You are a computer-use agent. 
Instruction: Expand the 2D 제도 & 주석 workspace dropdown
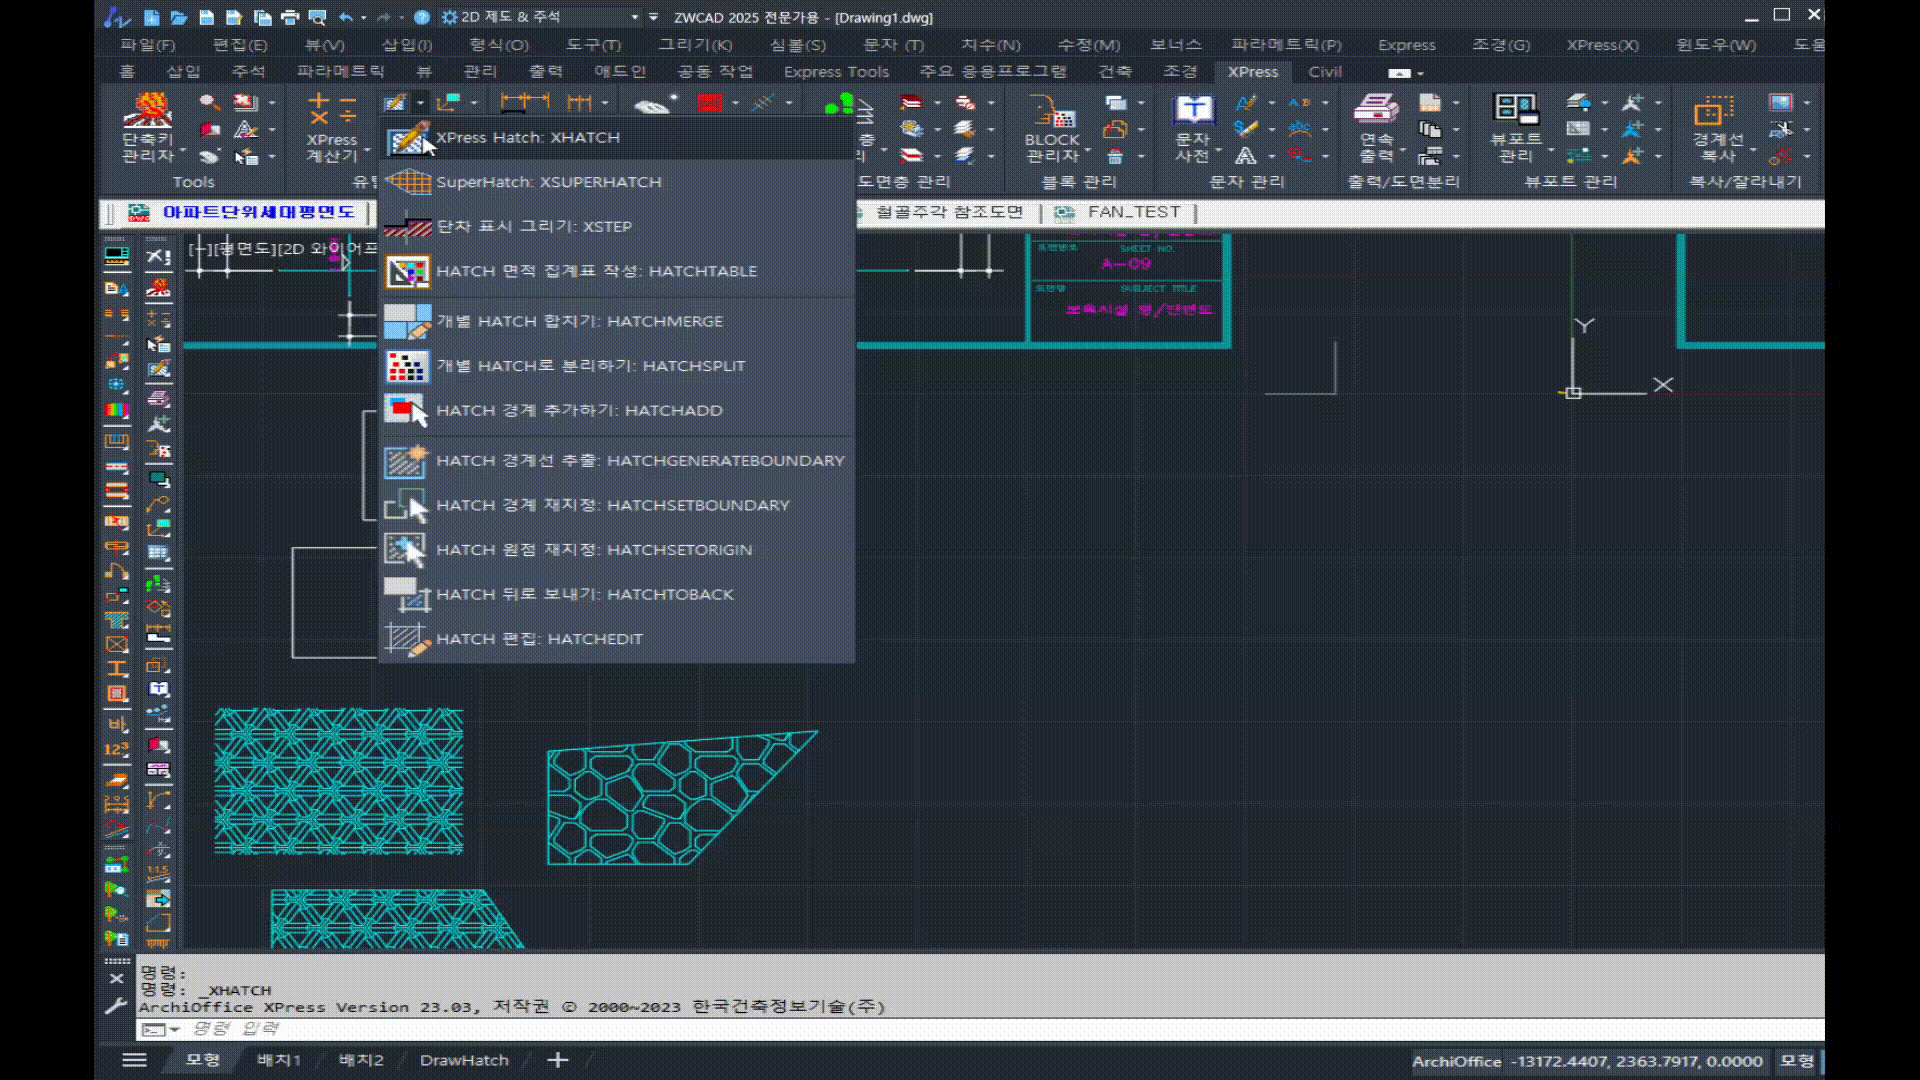pyautogui.click(x=634, y=17)
